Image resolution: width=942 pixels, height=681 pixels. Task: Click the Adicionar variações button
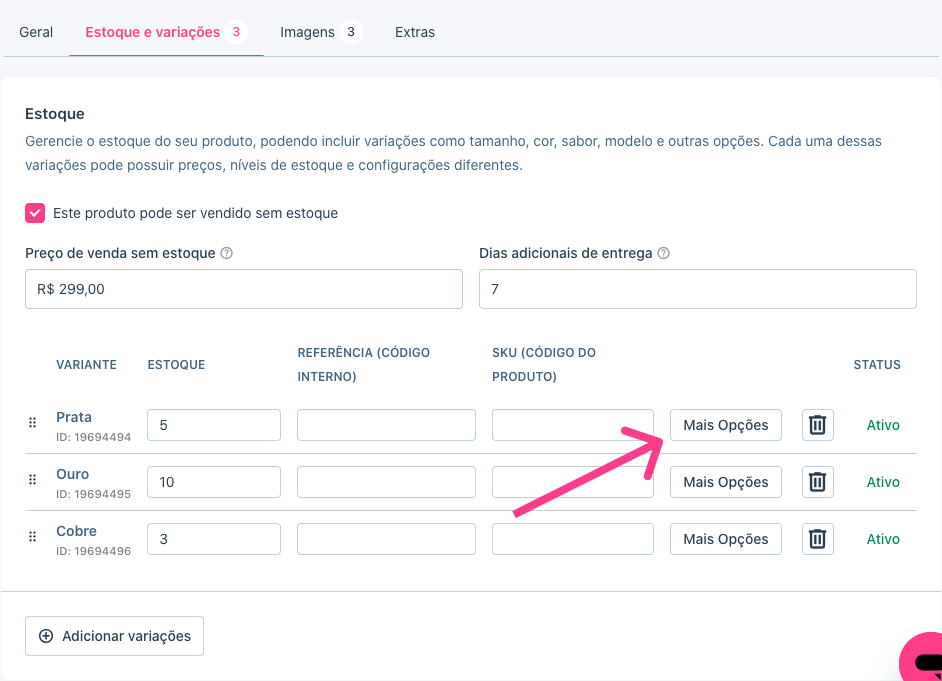pyautogui.click(x=114, y=636)
